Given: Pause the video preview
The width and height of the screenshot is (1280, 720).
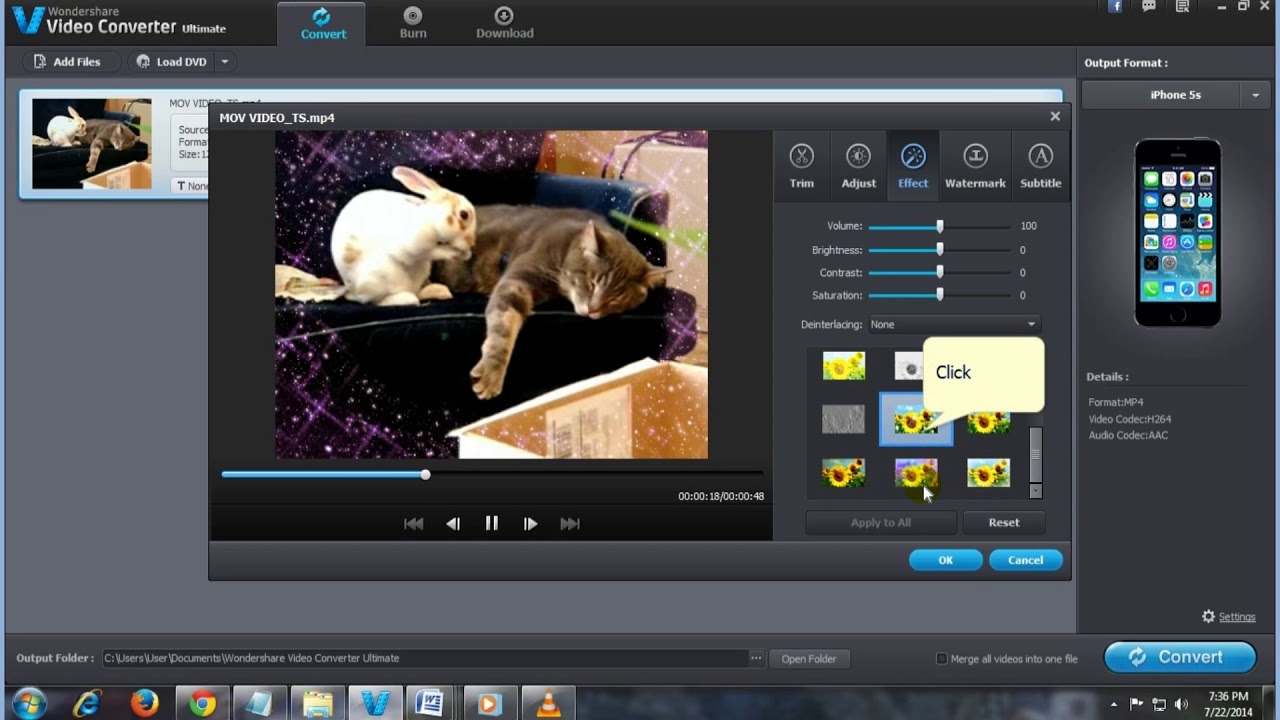Looking at the screenshot, I should [x=491, y=523].
